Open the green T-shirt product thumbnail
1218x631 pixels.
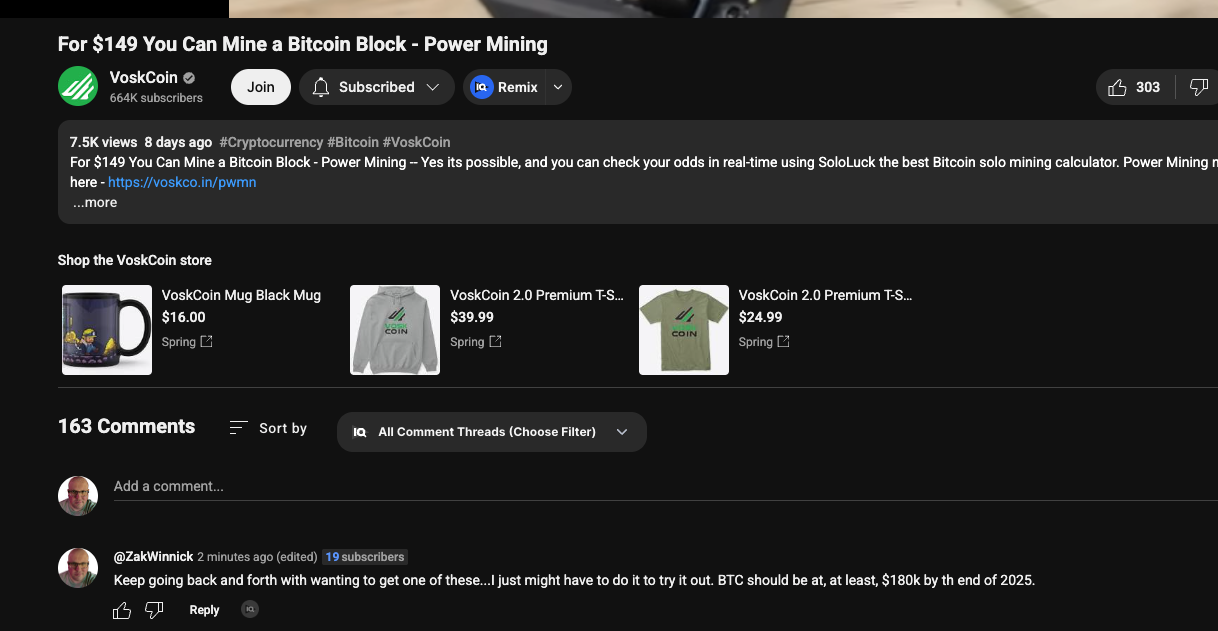tap(684, 330)
